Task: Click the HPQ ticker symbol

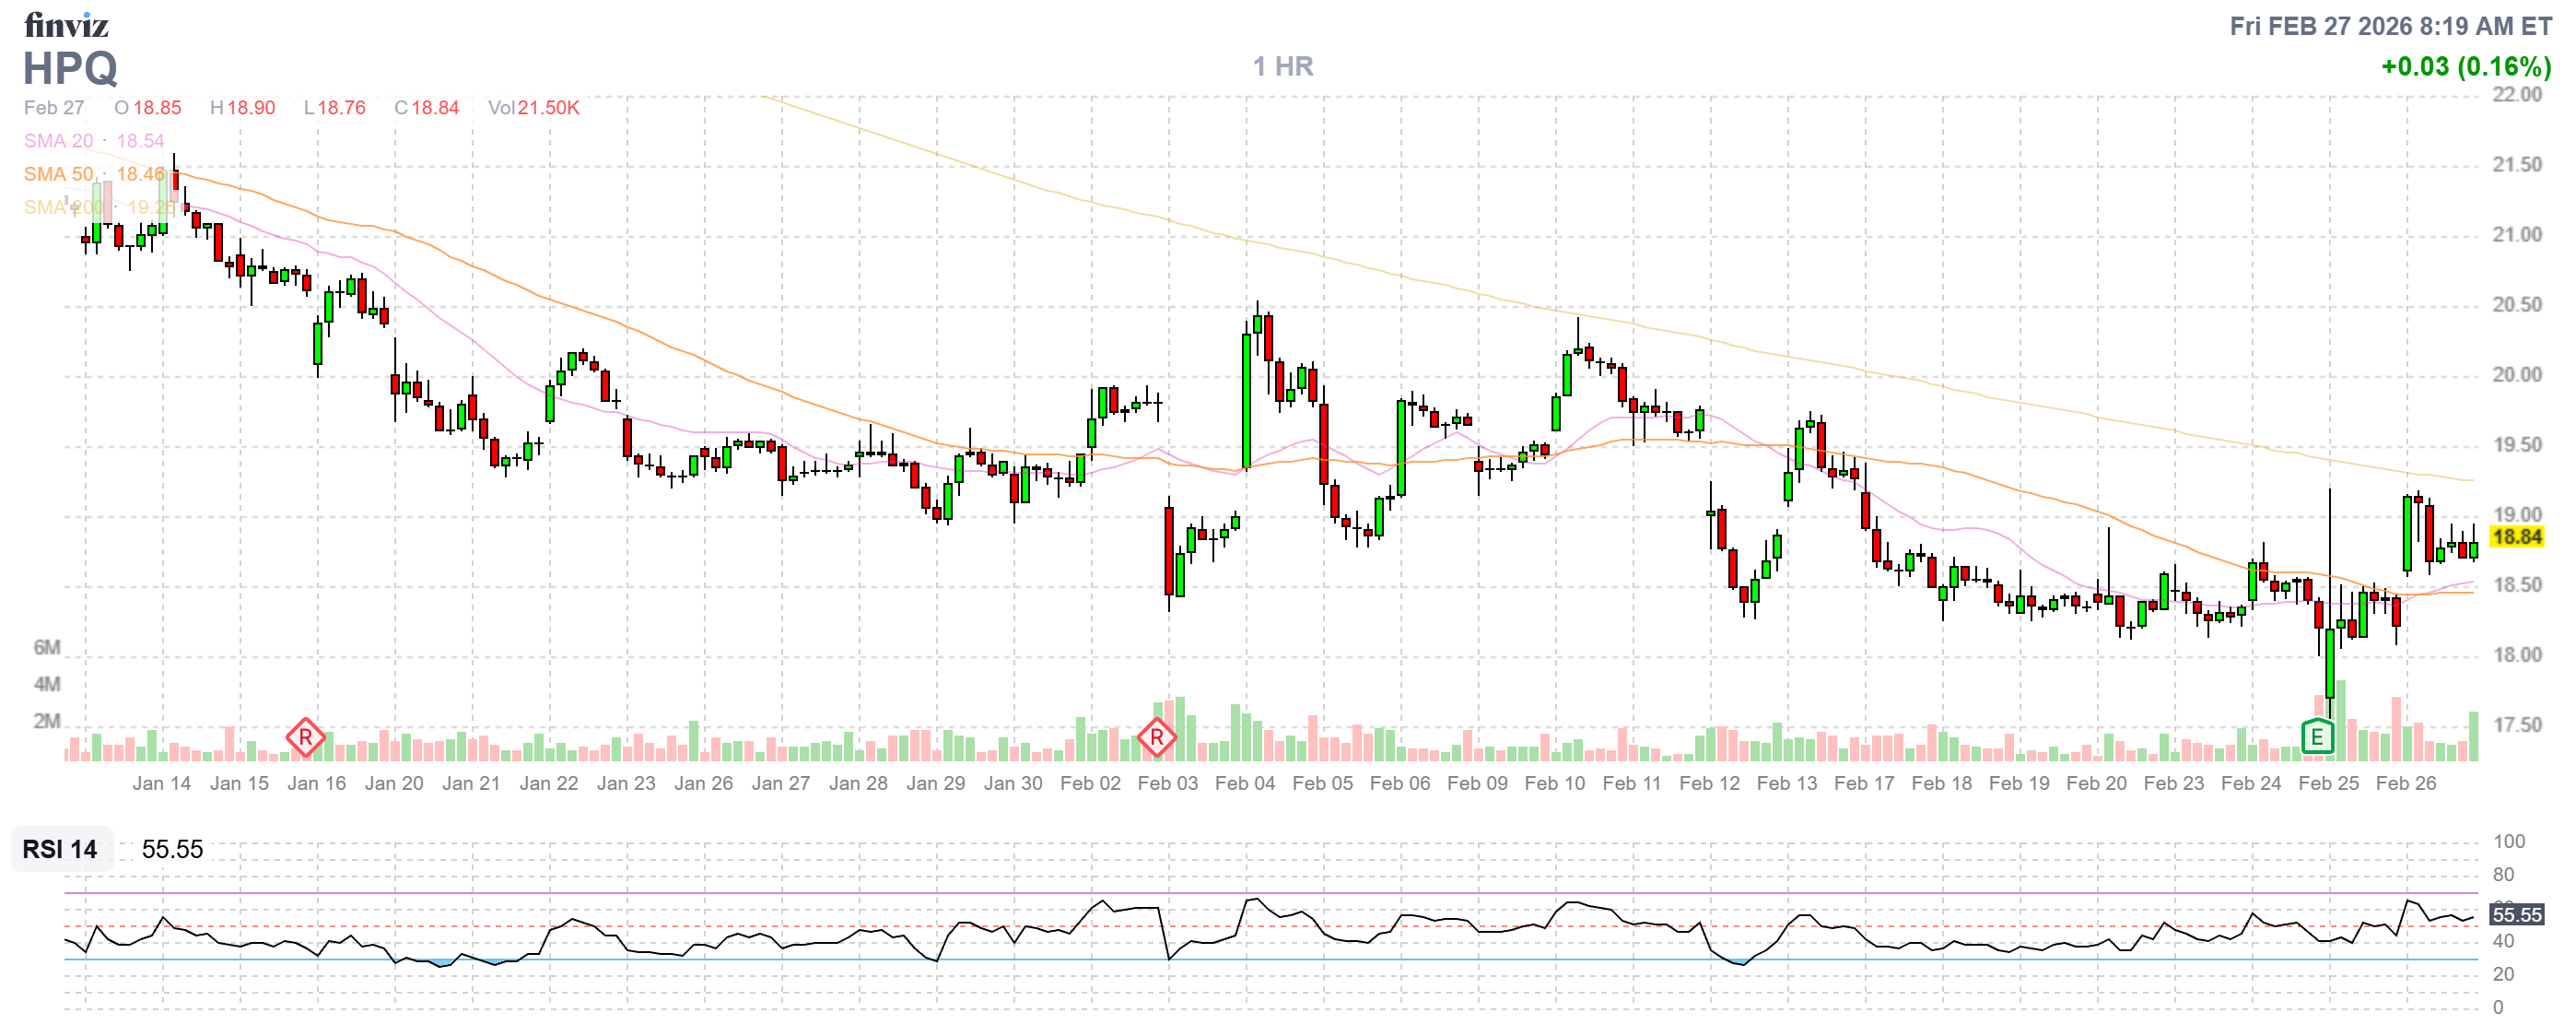Action: coord(70,68)
